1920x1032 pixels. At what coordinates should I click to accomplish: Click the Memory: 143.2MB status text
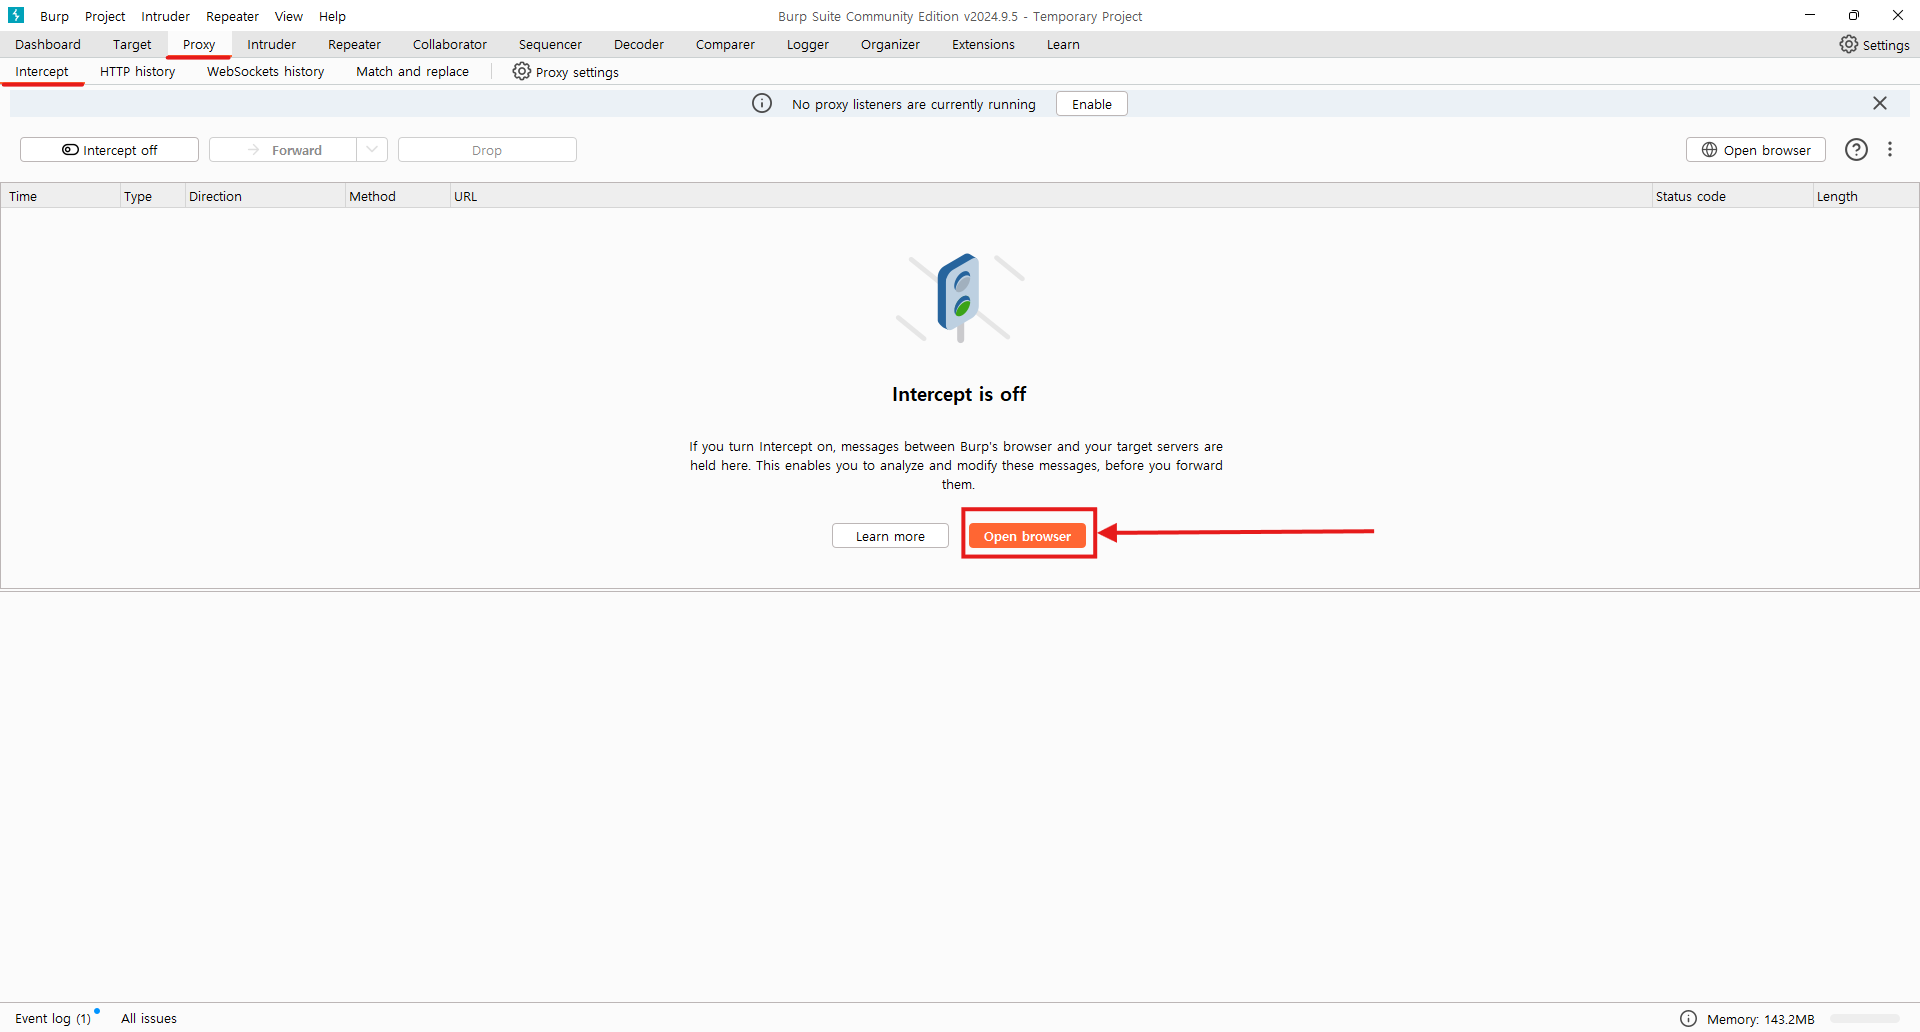click(x=1760, y=1020)
